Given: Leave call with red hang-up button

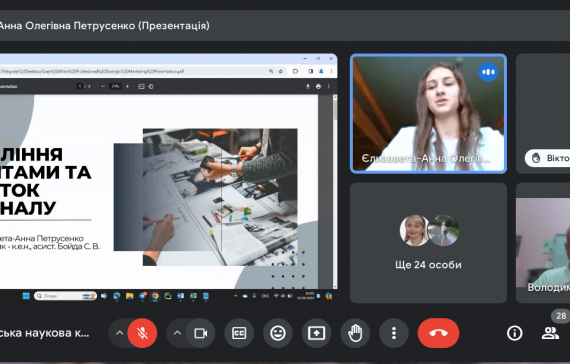Looking at the screenshot, I should pyautogui.click(x=438, y=333).
